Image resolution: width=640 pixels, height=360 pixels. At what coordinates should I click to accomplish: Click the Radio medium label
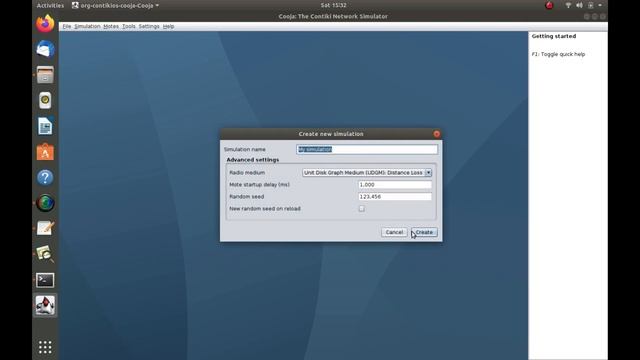[x=247, y=173]
